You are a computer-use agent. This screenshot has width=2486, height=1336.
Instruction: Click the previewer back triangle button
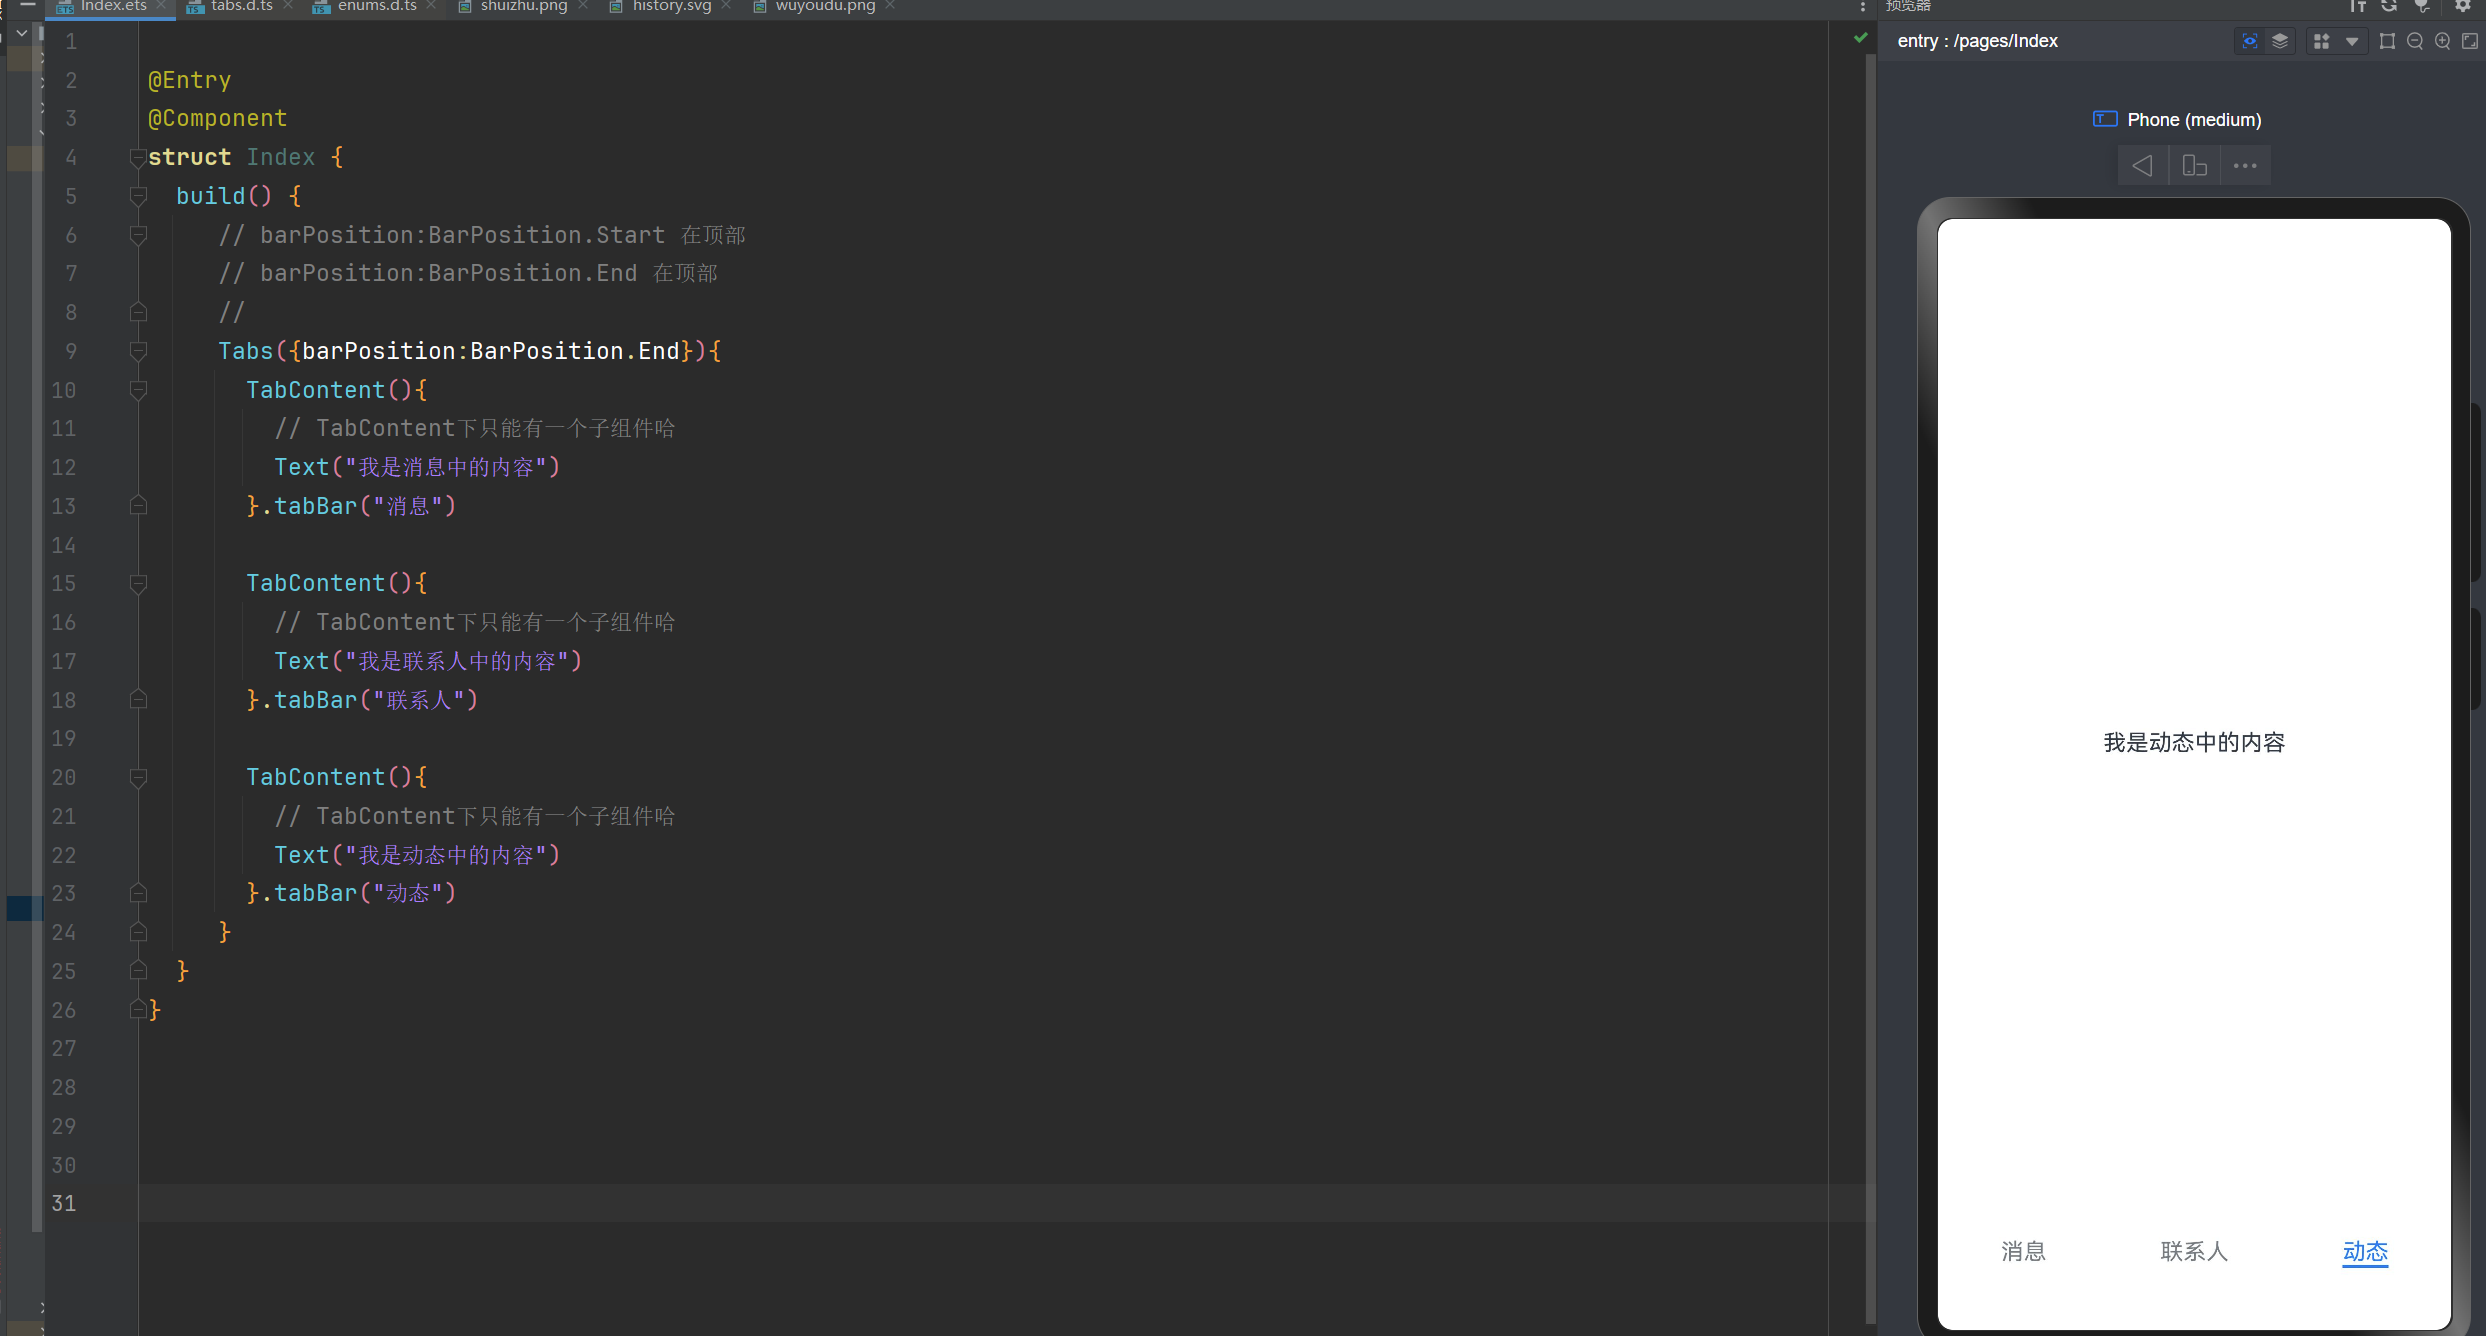point(2142,166)
